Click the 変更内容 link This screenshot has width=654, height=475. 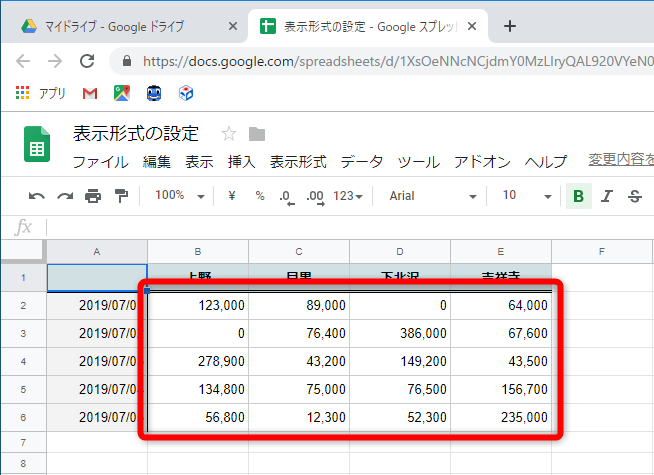click(621, 159)
